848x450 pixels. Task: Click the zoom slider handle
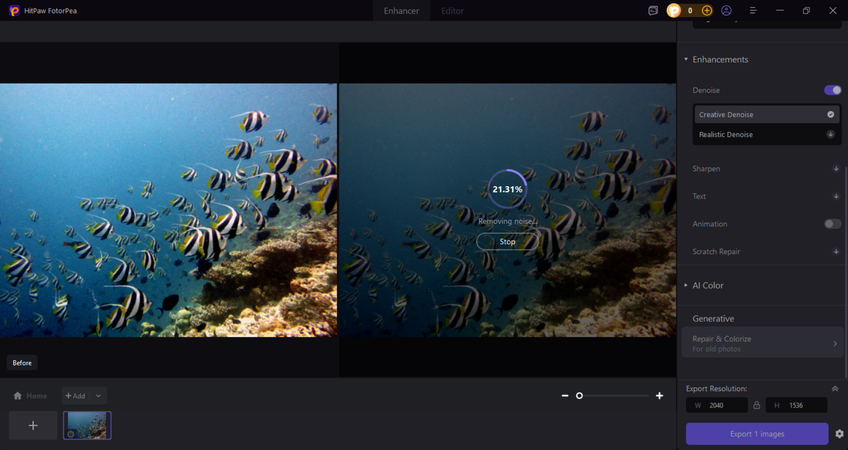pyautogui.click(x=579, y=396)
